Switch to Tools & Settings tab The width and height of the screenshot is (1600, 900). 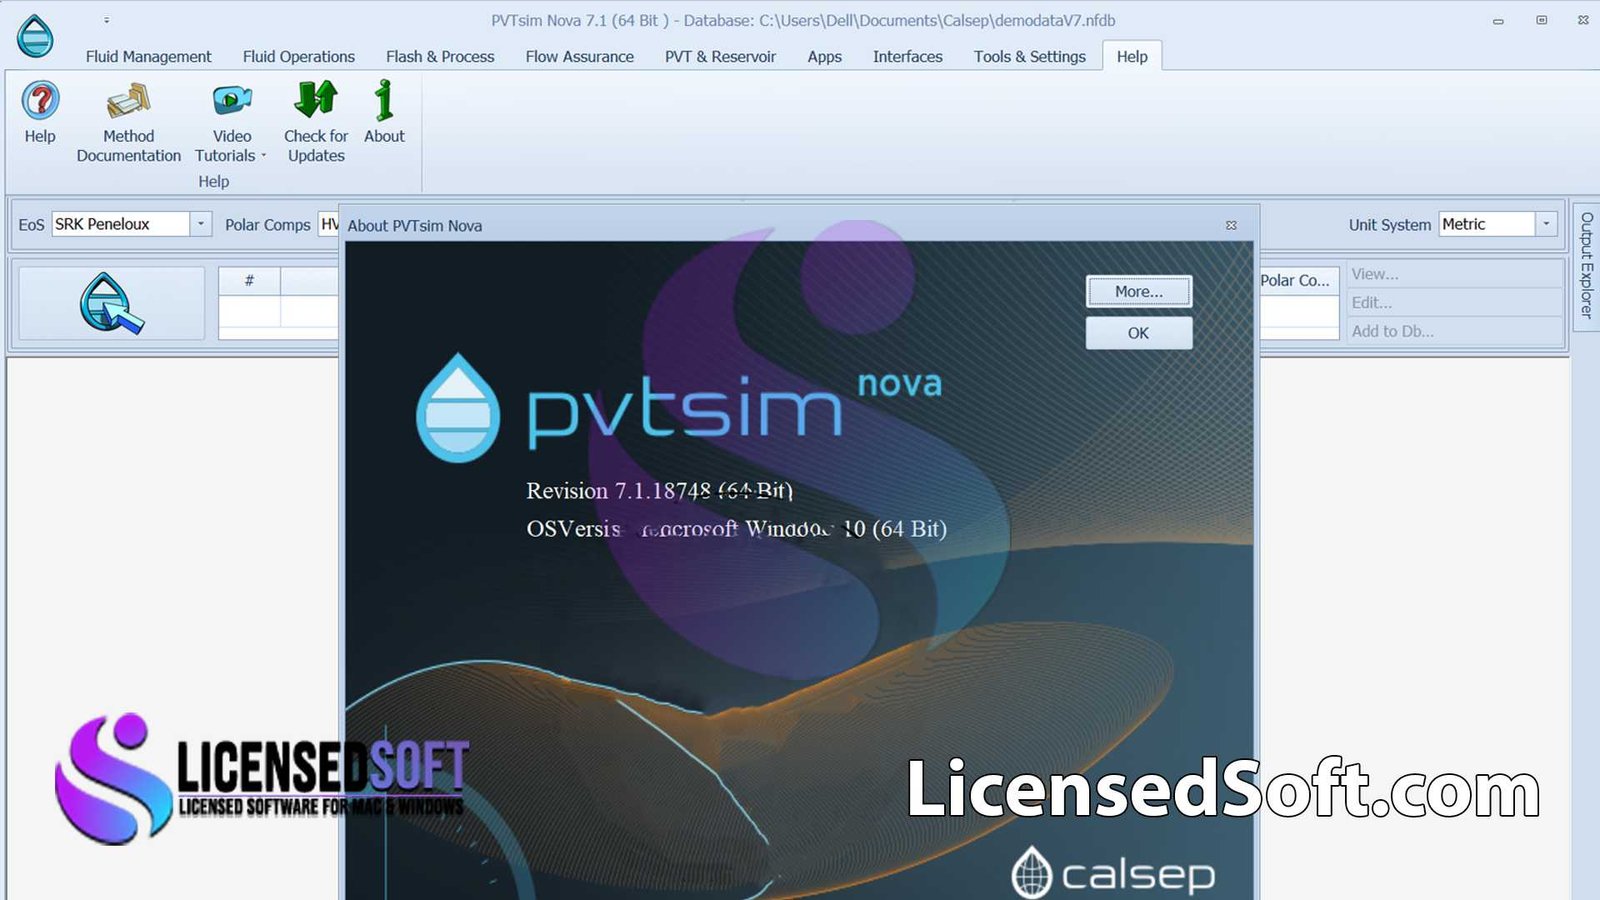1029,57
